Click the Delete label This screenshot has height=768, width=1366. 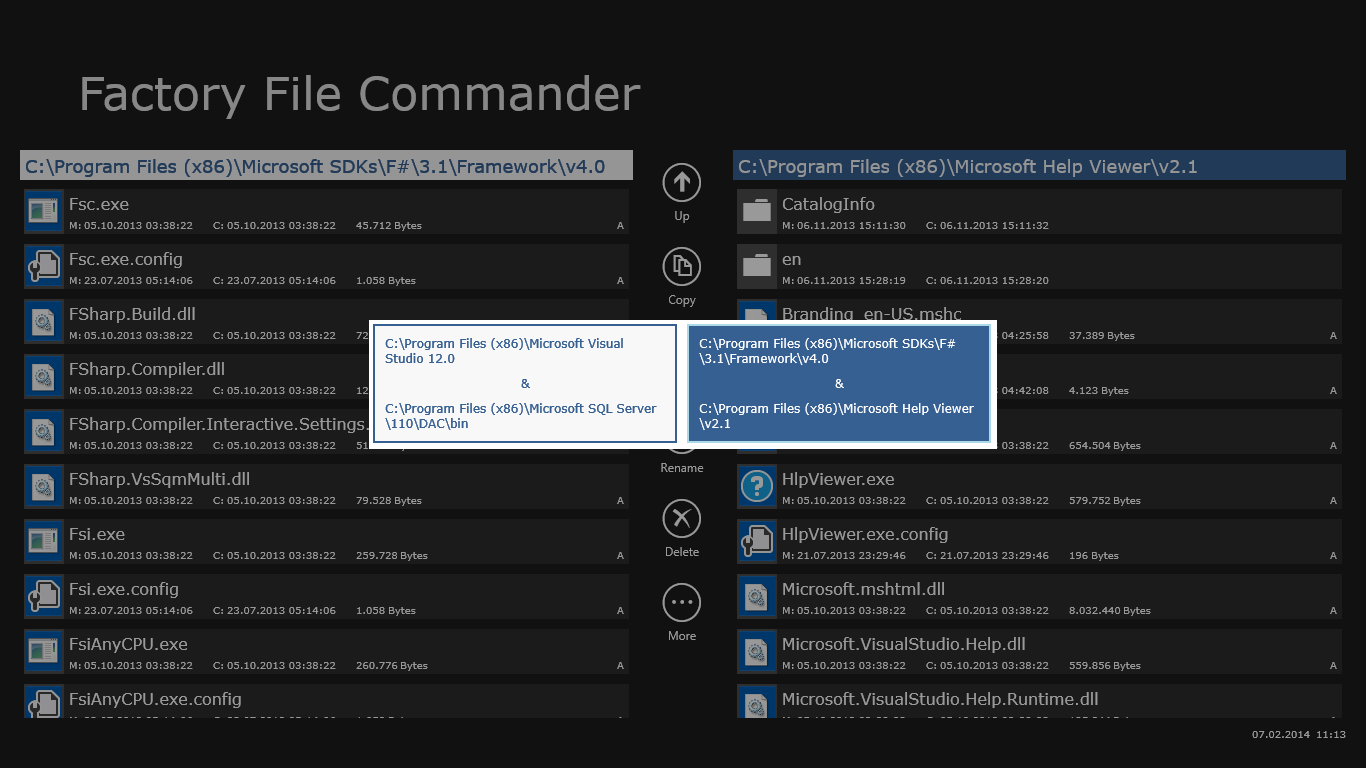(682, 552)
